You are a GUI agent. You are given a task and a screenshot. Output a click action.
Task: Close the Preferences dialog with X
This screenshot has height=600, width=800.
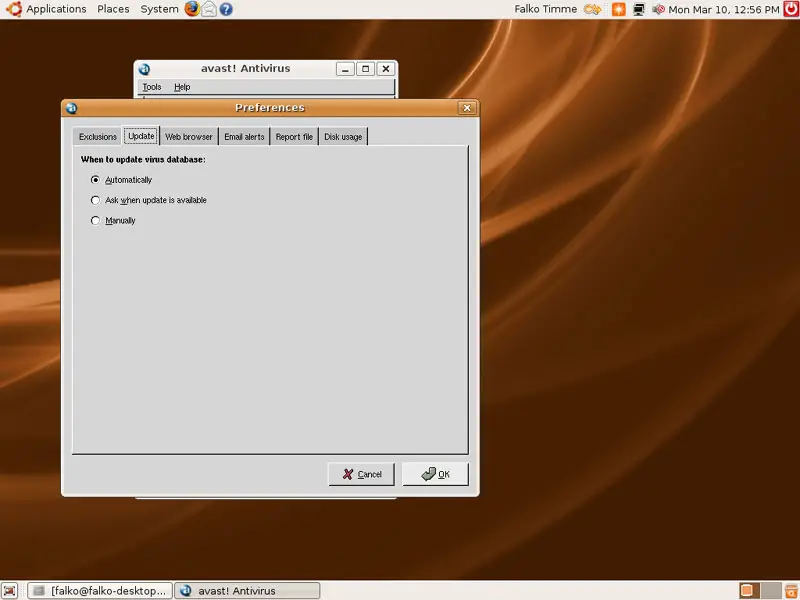[467, 108]
